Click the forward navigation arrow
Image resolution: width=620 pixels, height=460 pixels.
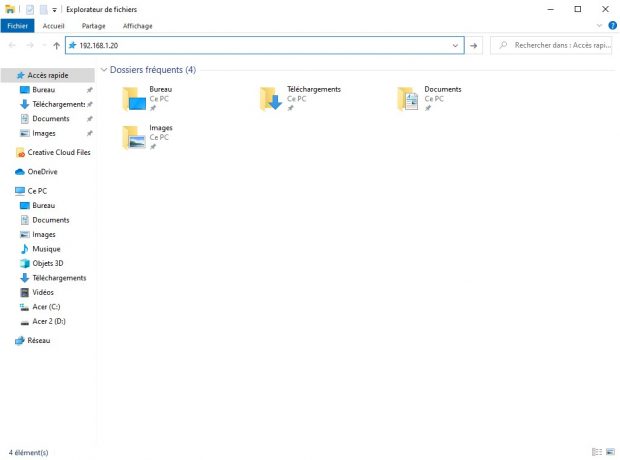pyautogui.click(x=30, y=45)
